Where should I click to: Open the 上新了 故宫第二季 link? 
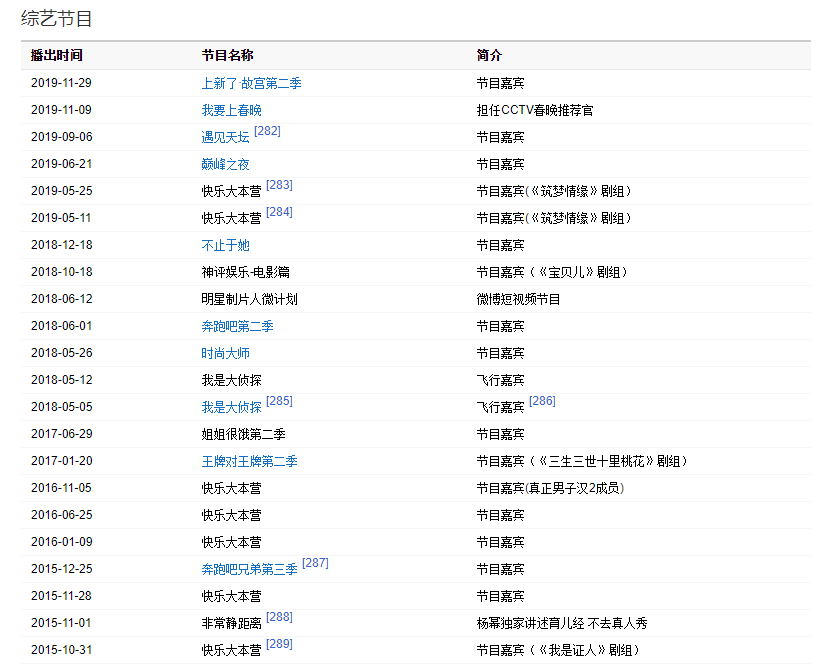click(251, 83)
